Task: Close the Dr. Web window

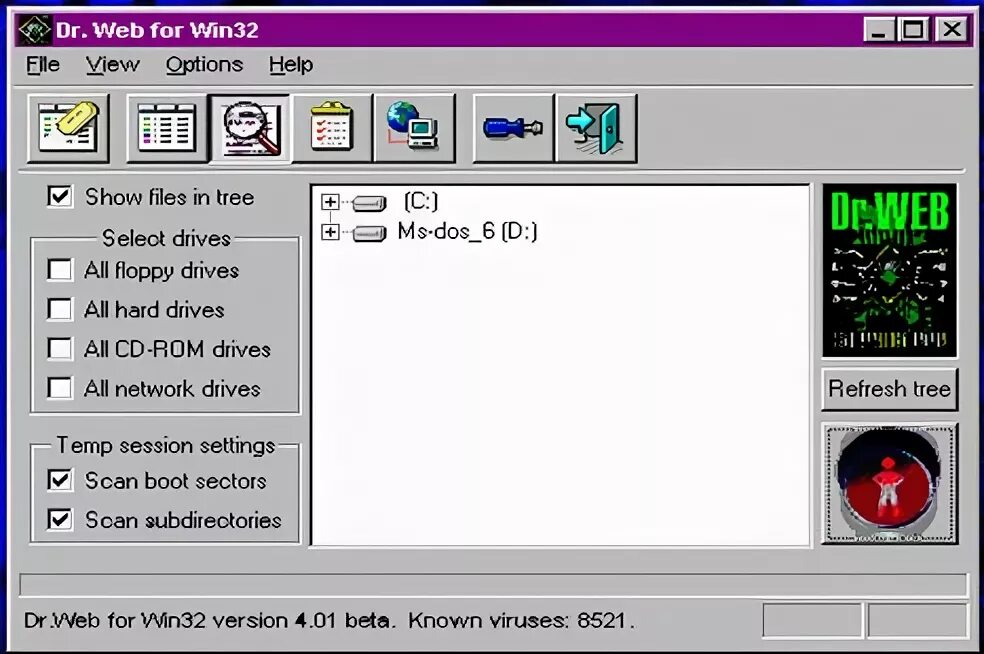Action: click(951, 29)
